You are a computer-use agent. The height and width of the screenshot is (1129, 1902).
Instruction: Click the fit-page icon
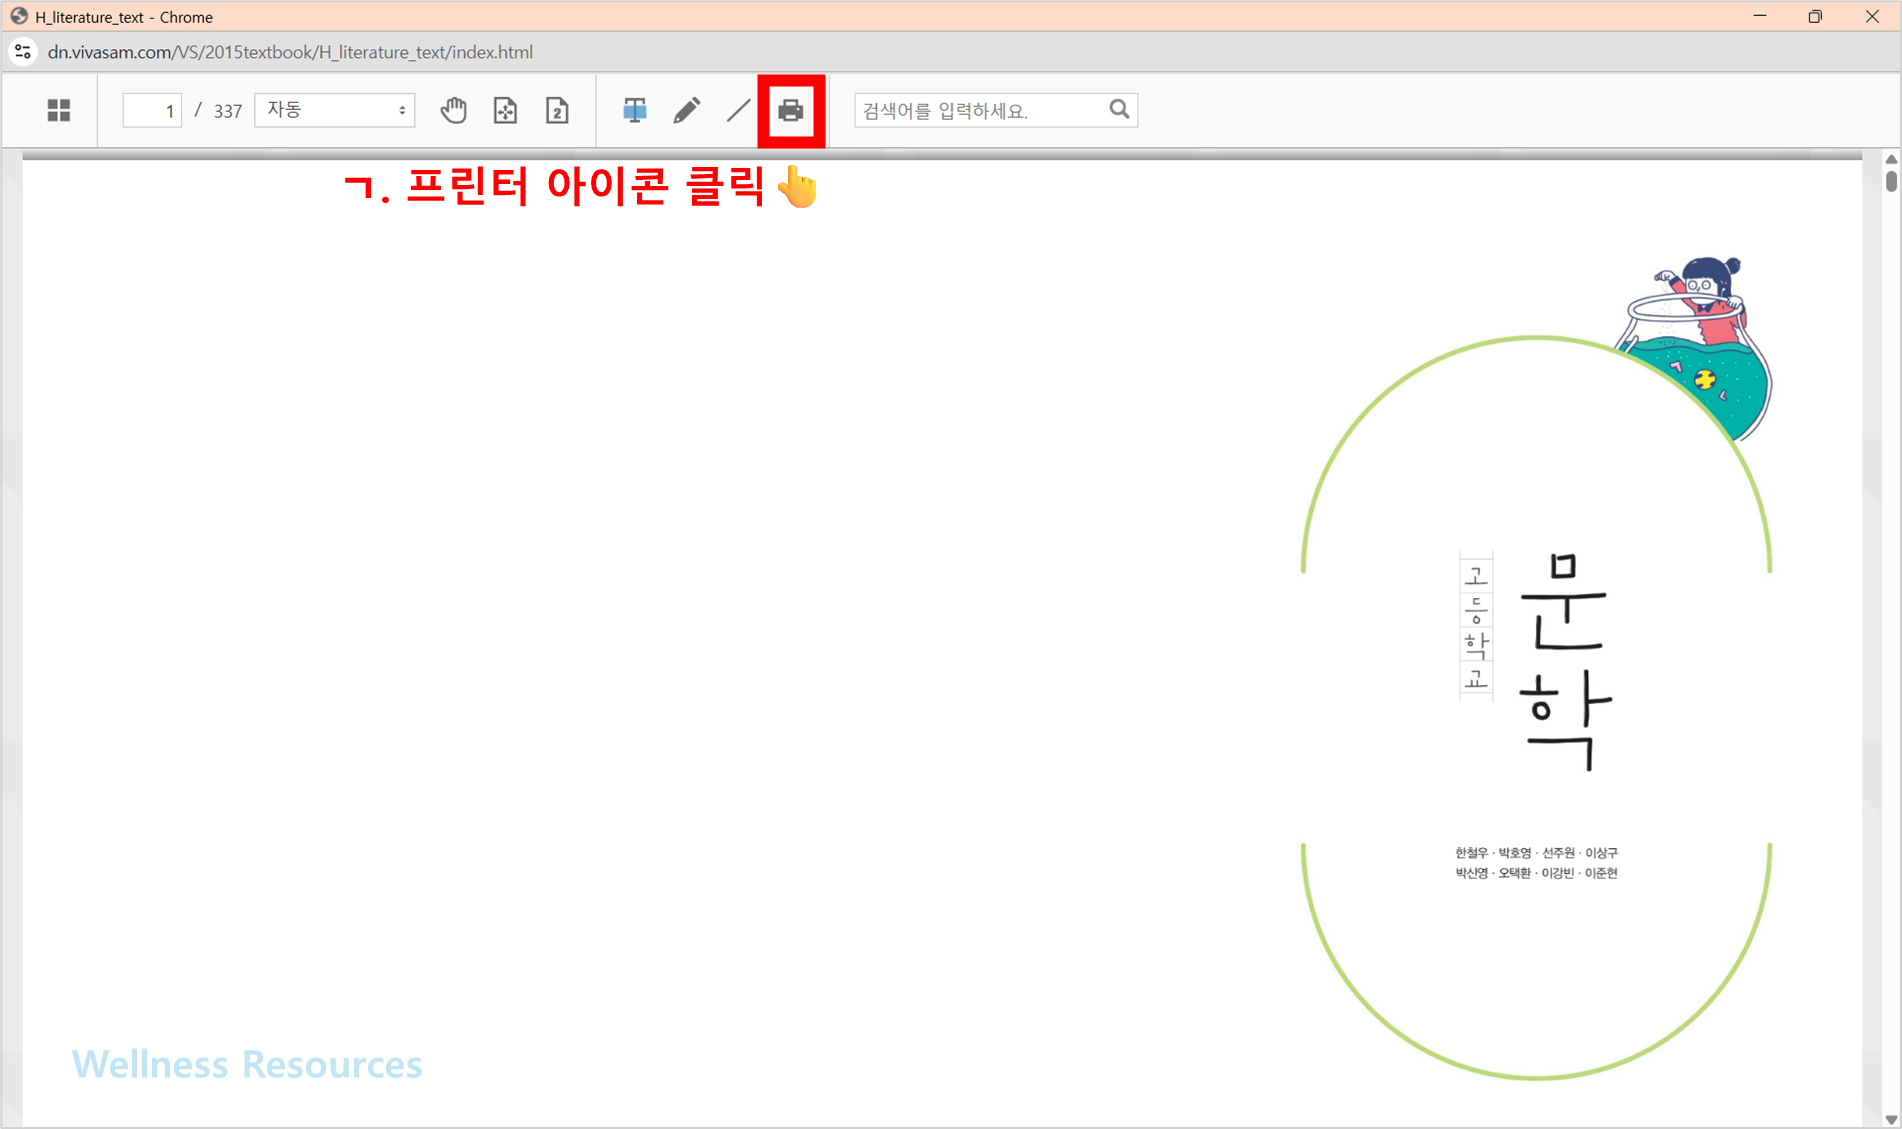506,110
